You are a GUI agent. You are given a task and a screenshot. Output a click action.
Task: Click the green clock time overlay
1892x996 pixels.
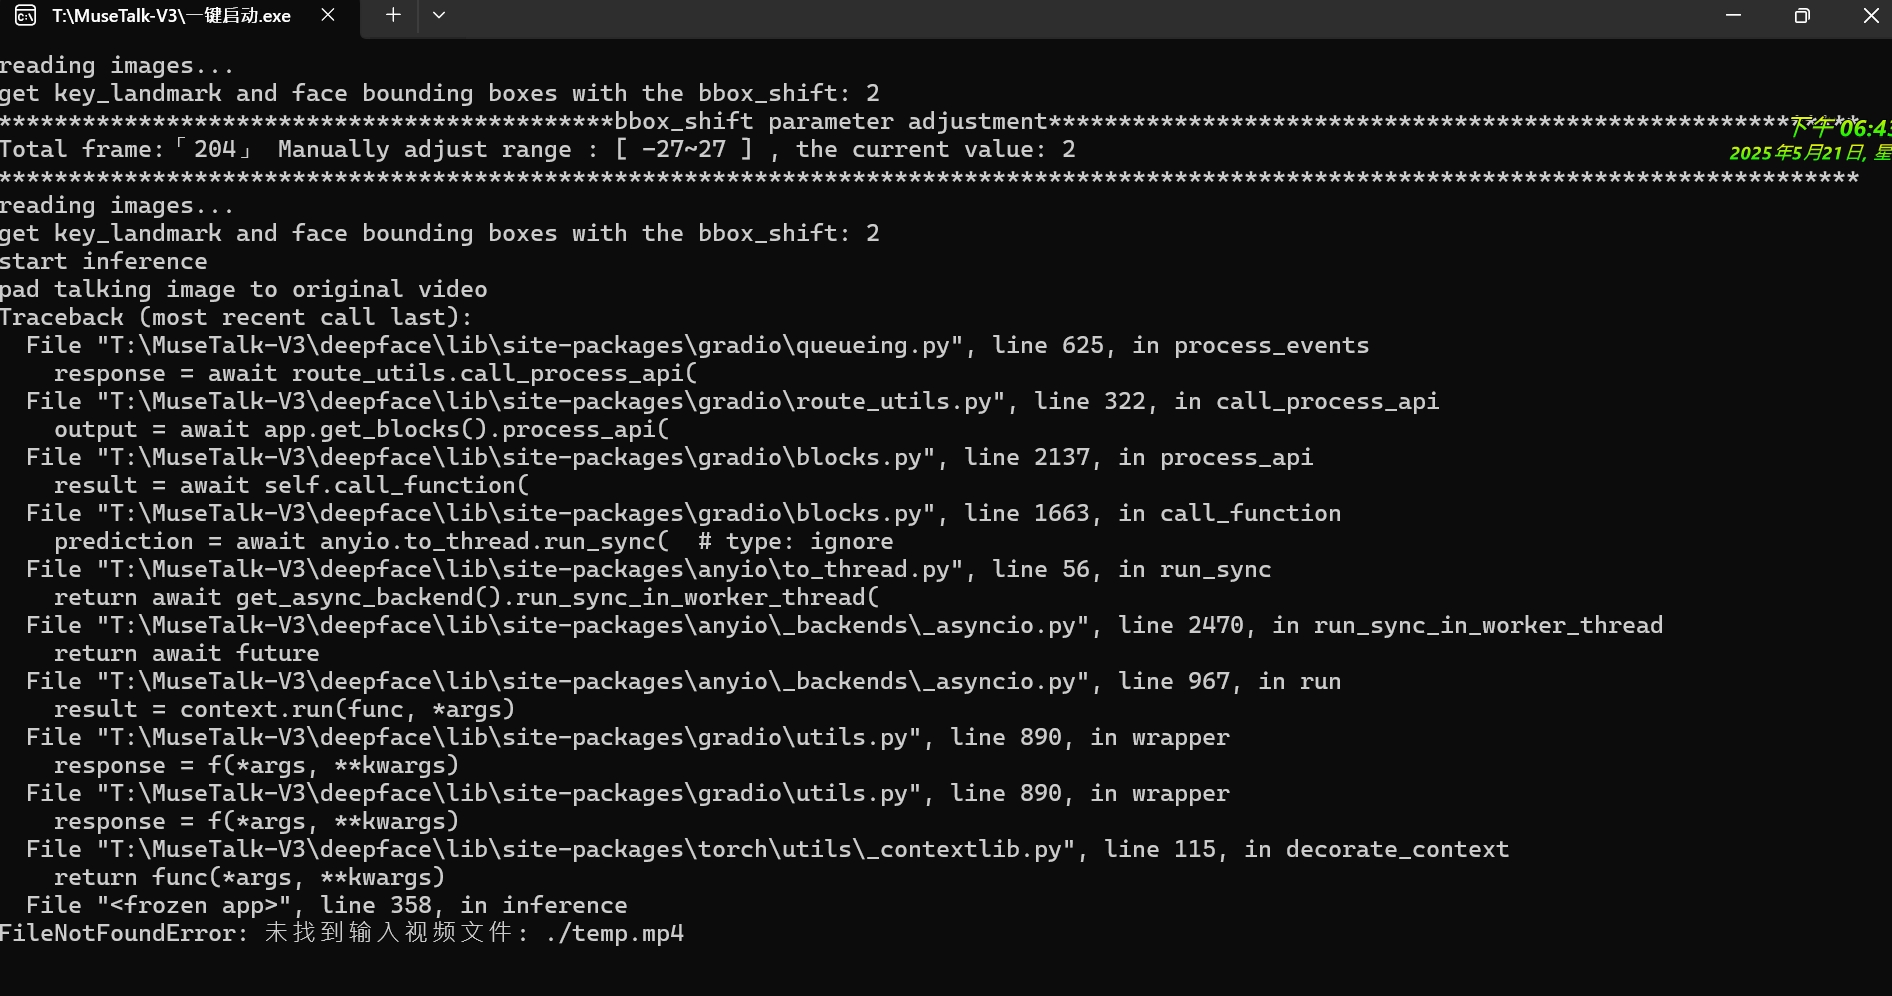point(1839,127)
